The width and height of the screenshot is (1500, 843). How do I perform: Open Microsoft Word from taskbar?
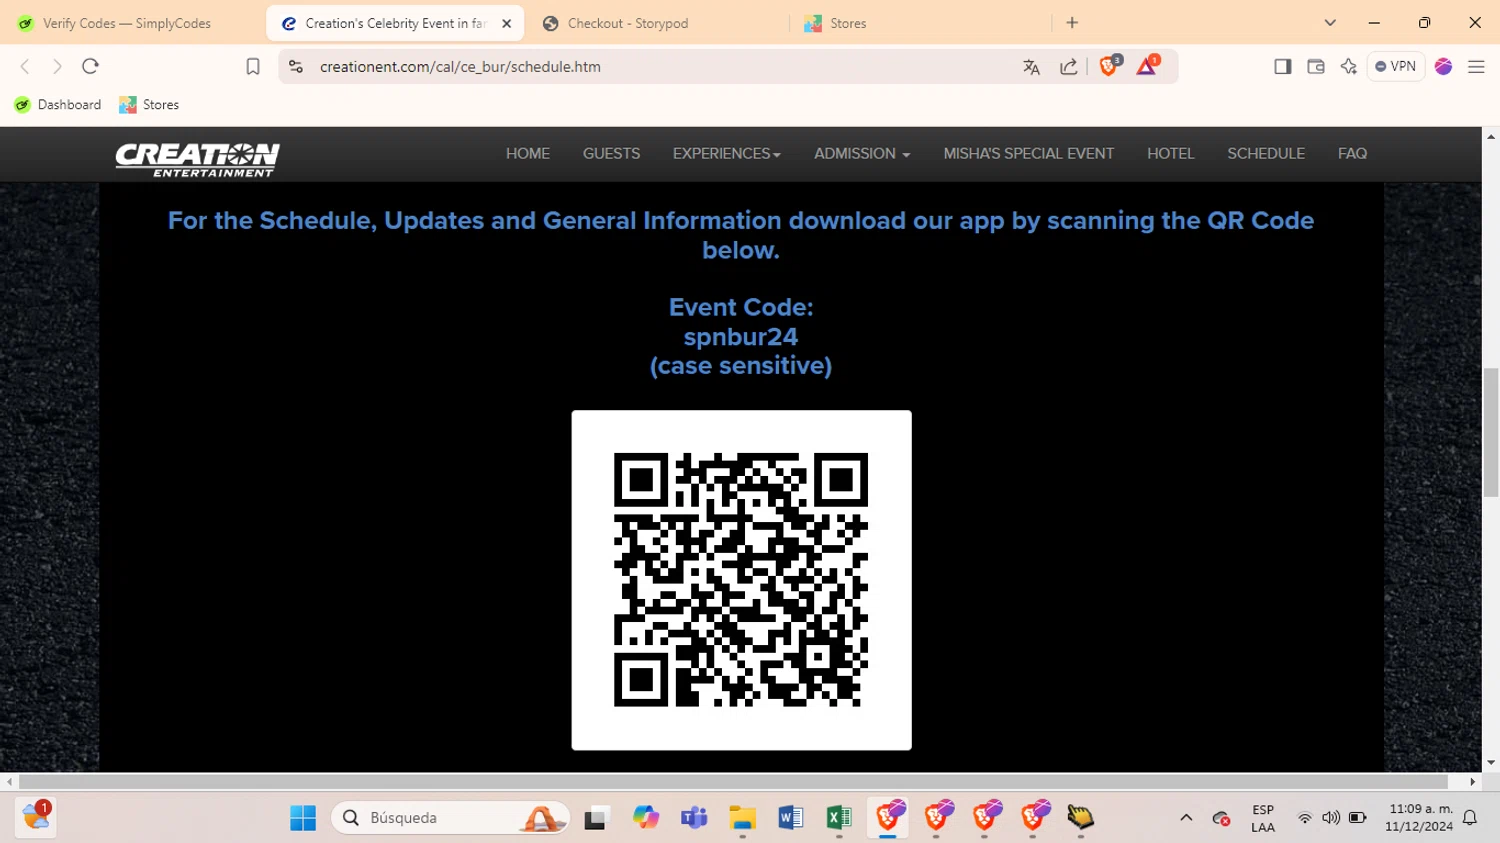click(790, 818)
